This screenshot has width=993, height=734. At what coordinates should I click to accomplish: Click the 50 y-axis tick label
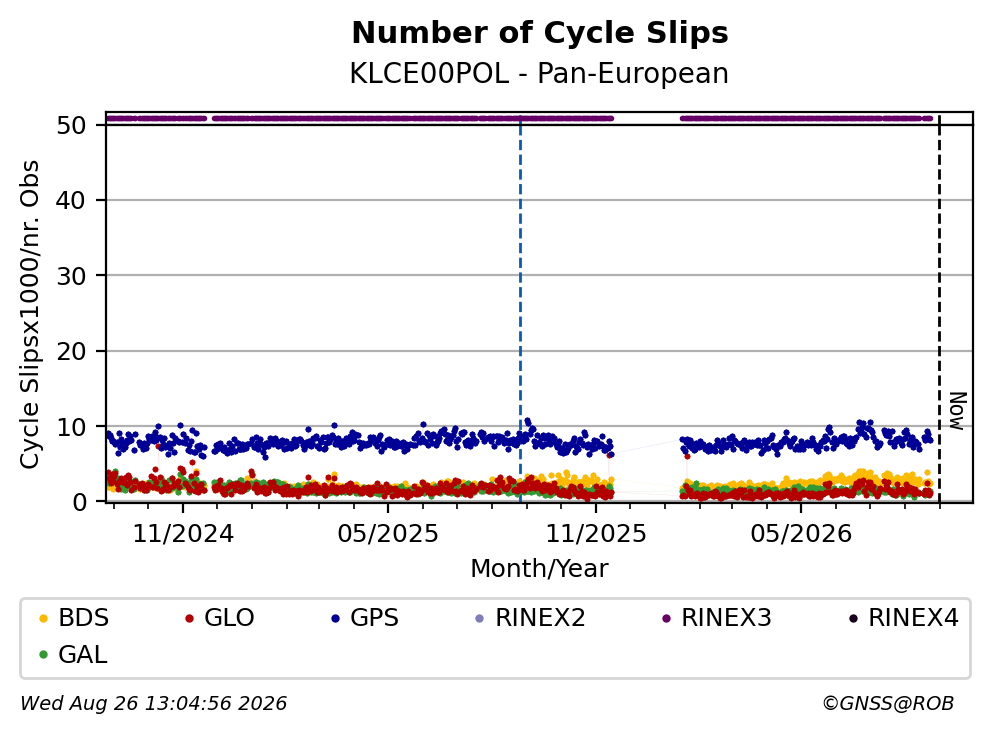coord(71,125)
